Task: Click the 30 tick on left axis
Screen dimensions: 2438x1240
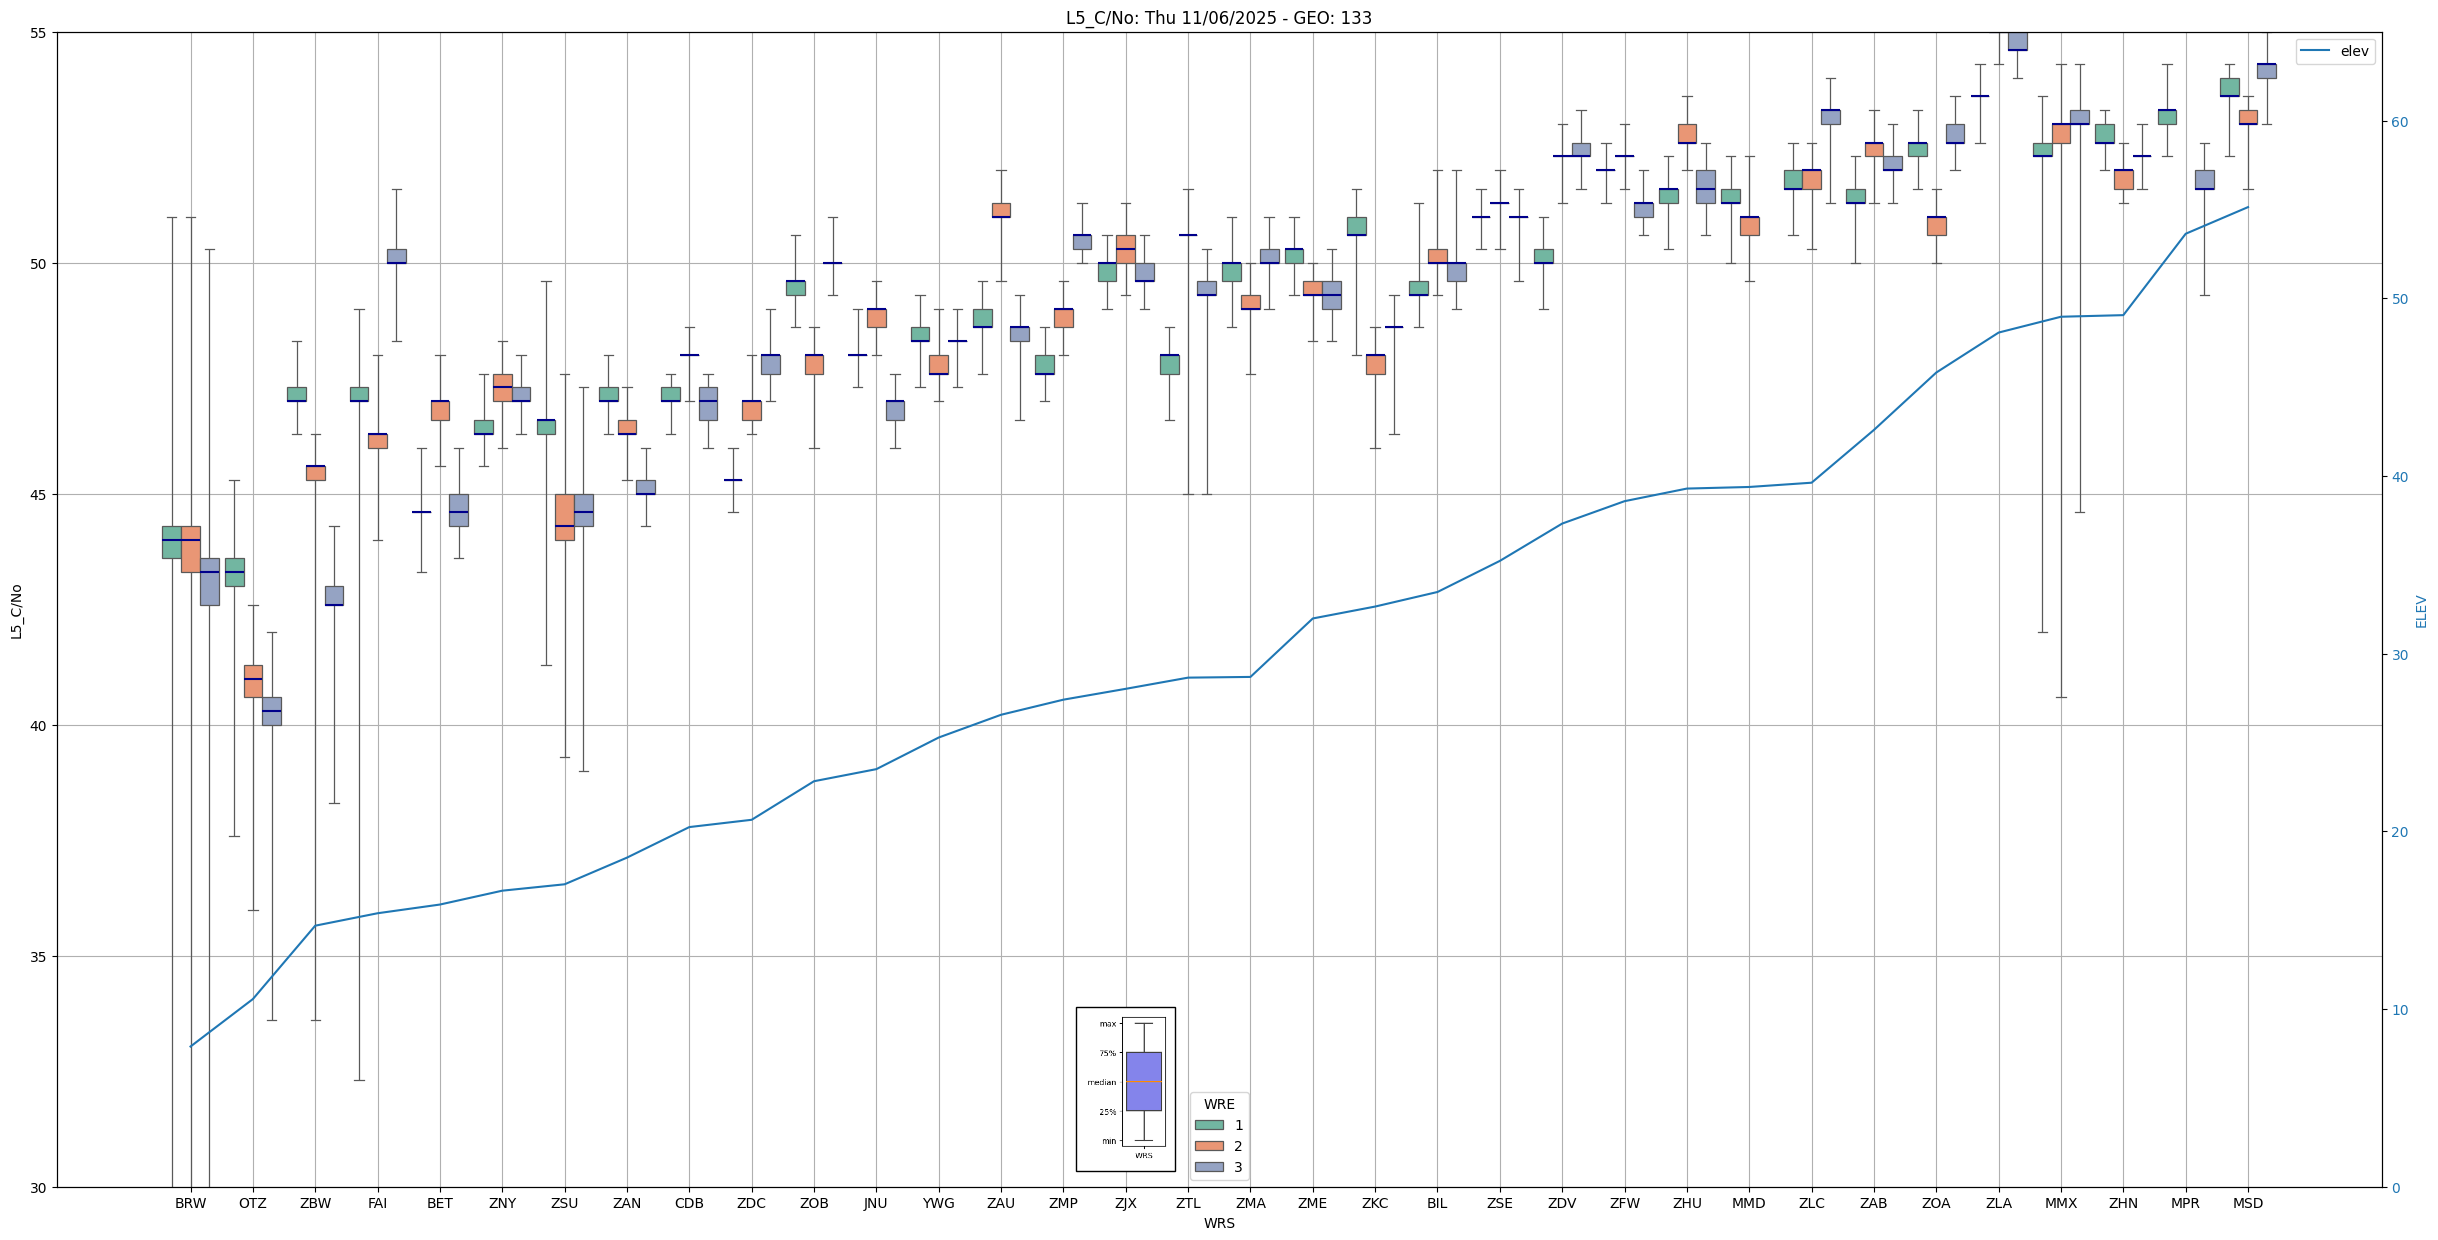Action: pyautogui.click(x=40, y=1188)
